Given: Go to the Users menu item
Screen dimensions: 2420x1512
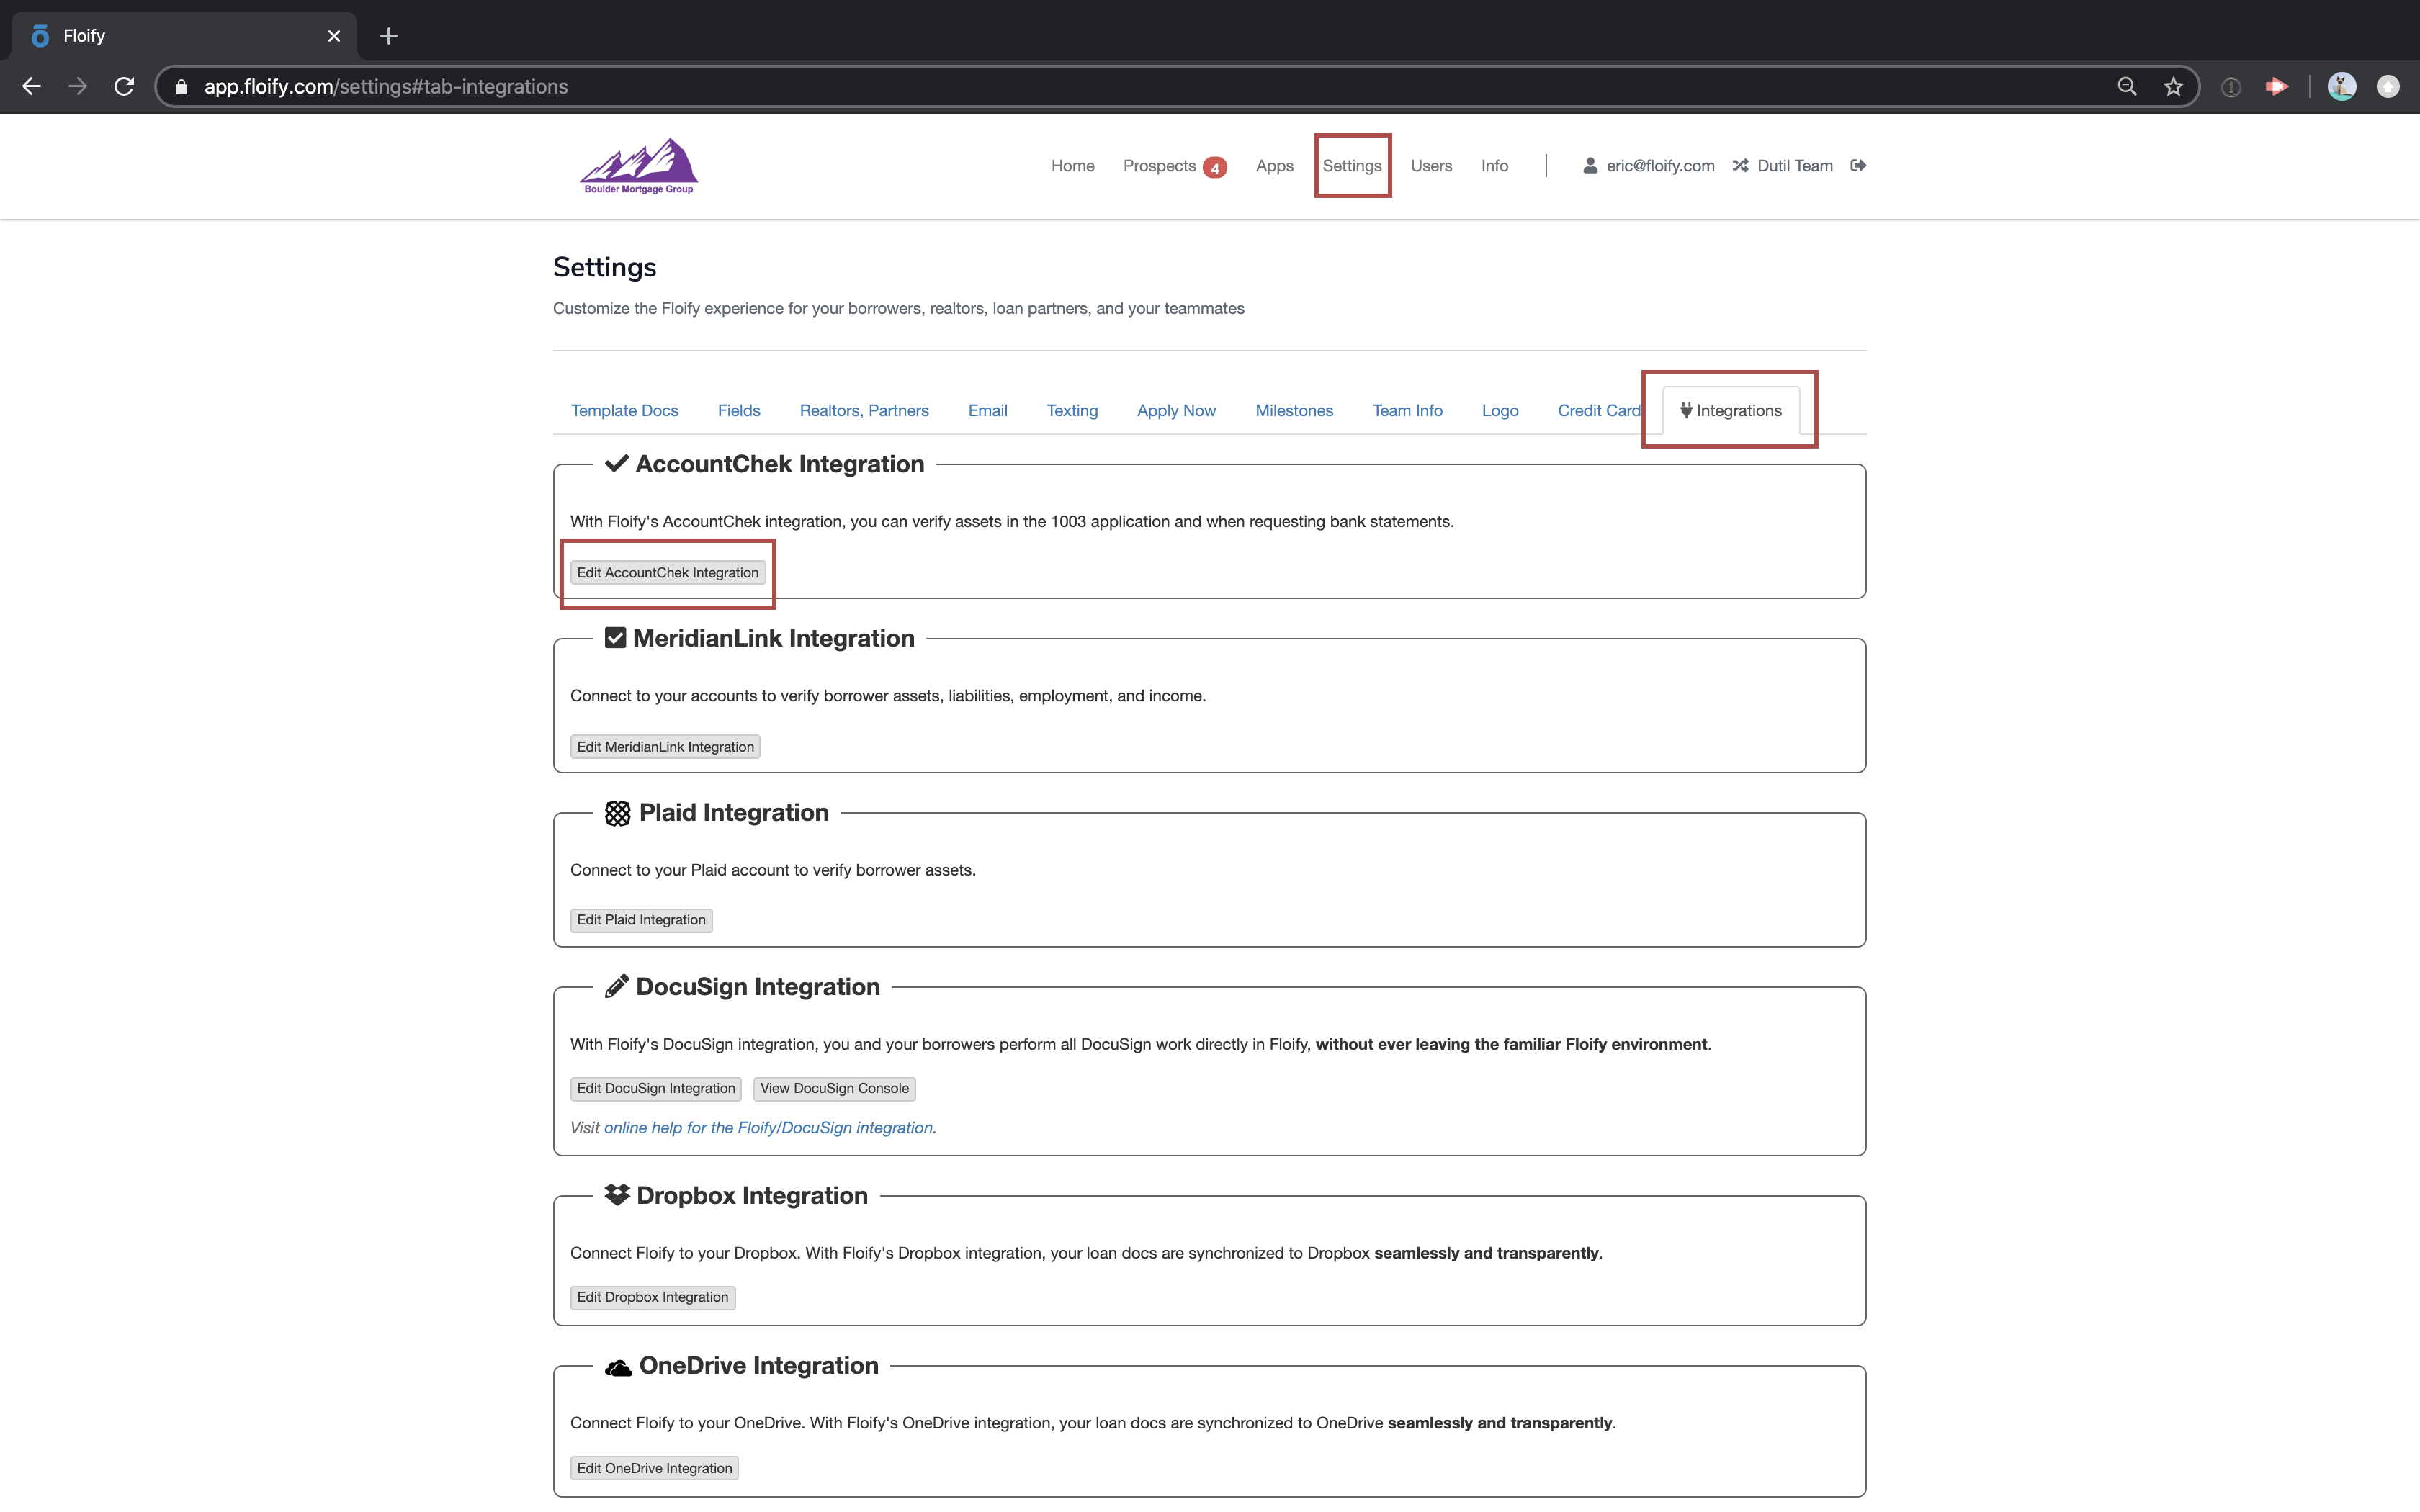Looking at the screenshot, I should (x=1431, y=166).
